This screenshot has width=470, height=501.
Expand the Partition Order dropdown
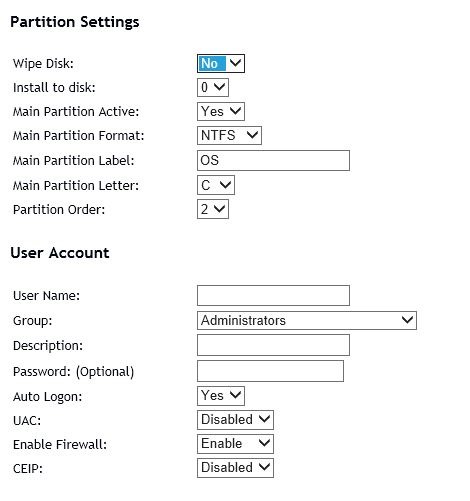tap(213, 209)
